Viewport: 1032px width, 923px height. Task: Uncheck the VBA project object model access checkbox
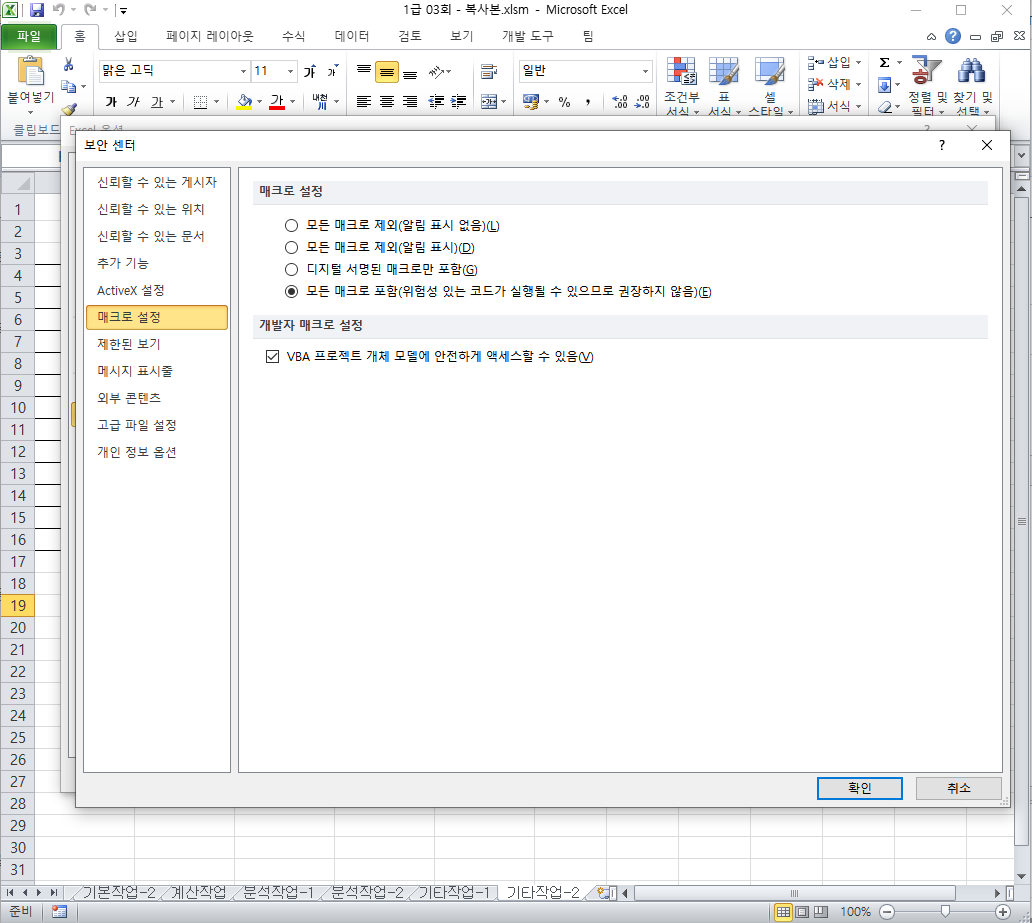pyautogui.click(x=273, y=357)
